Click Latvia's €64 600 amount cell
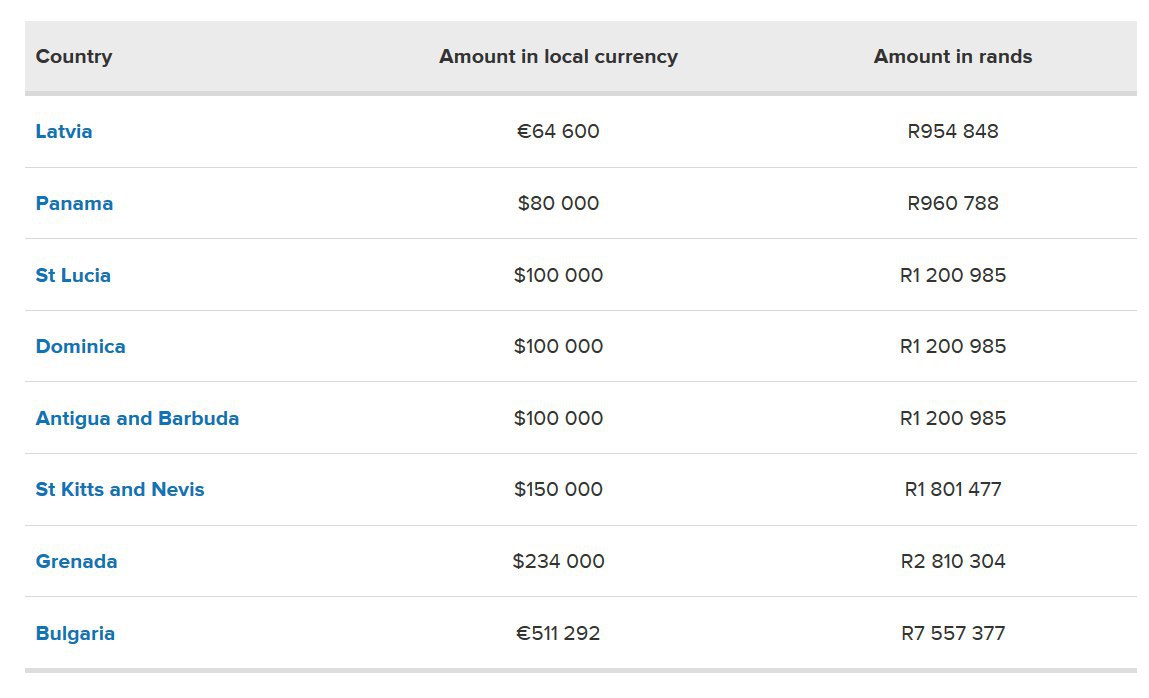Viewport: 1149px width, 698px height. (x=558, y=131)
